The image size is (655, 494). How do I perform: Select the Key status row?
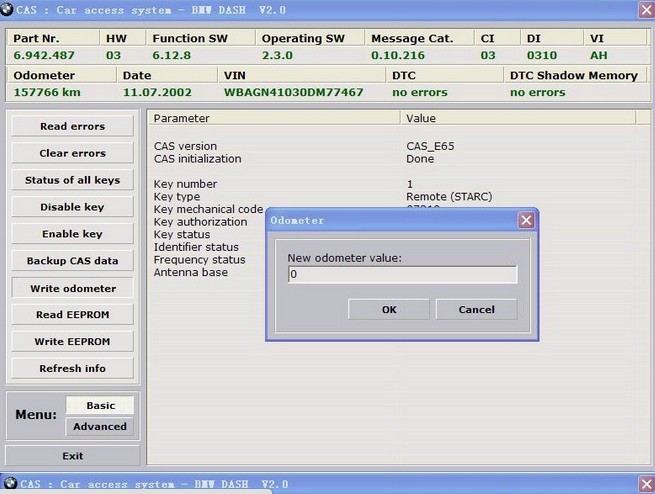[x=182, y=234]
